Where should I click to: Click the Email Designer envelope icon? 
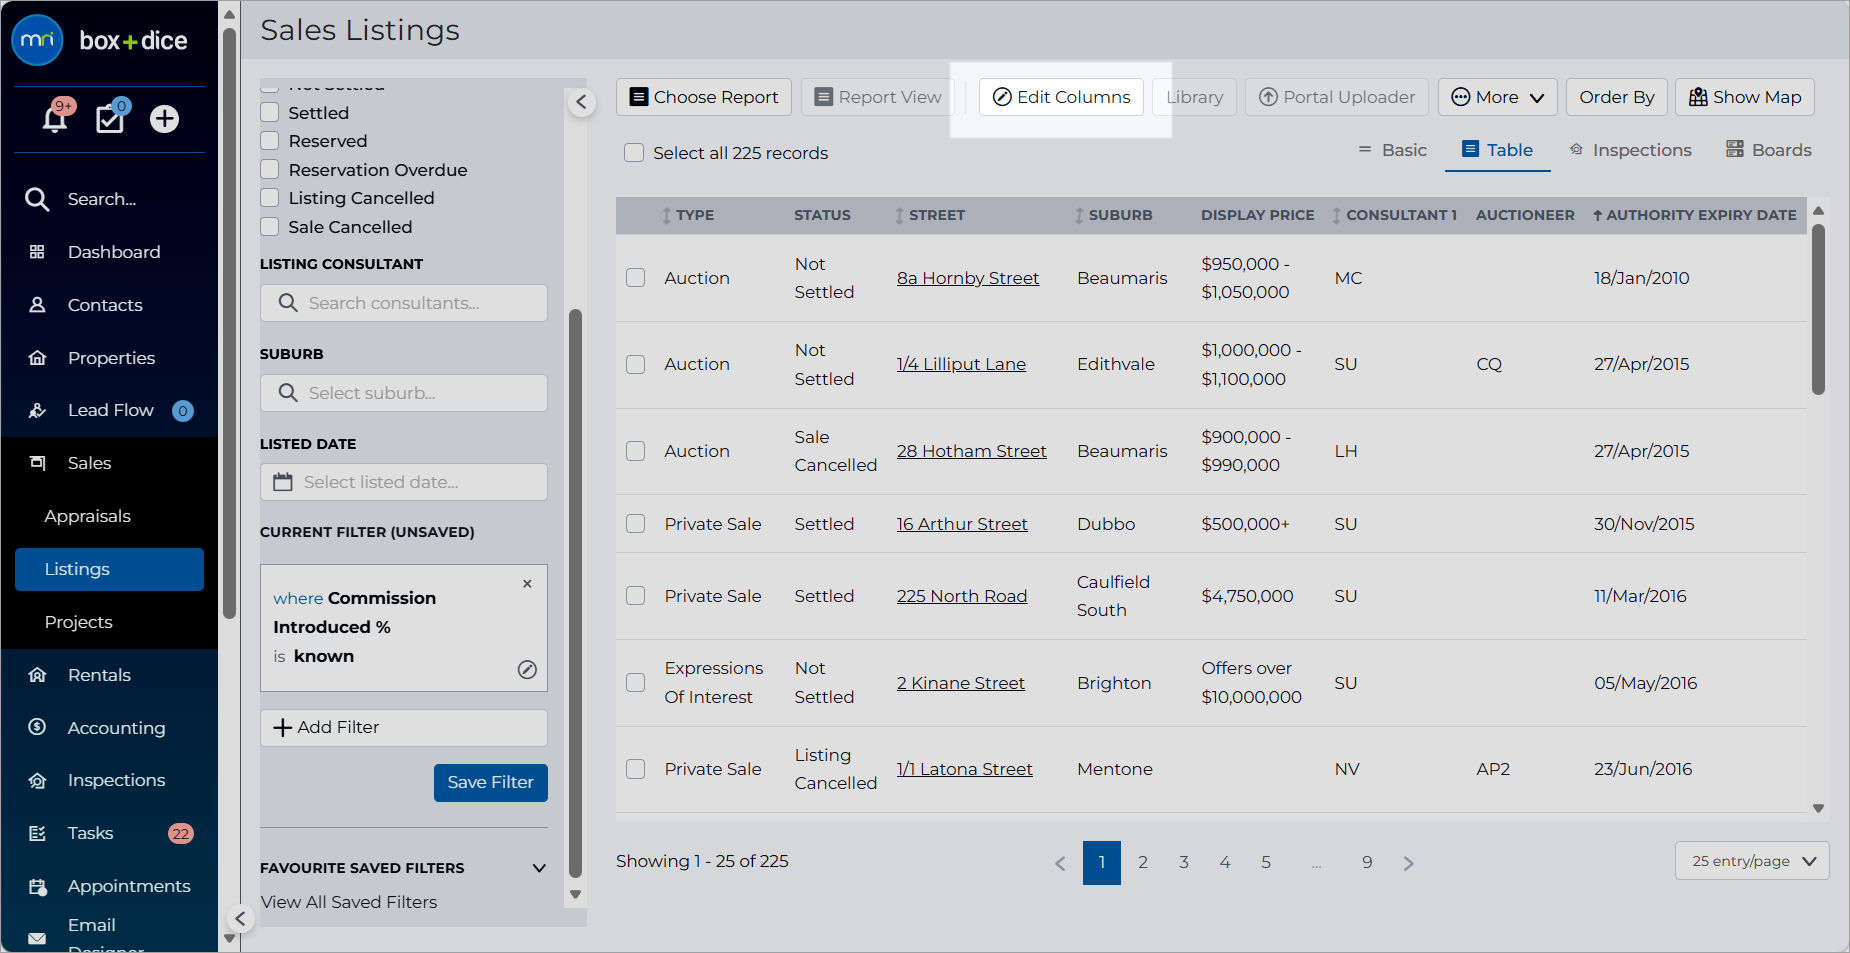click(37, 938)
